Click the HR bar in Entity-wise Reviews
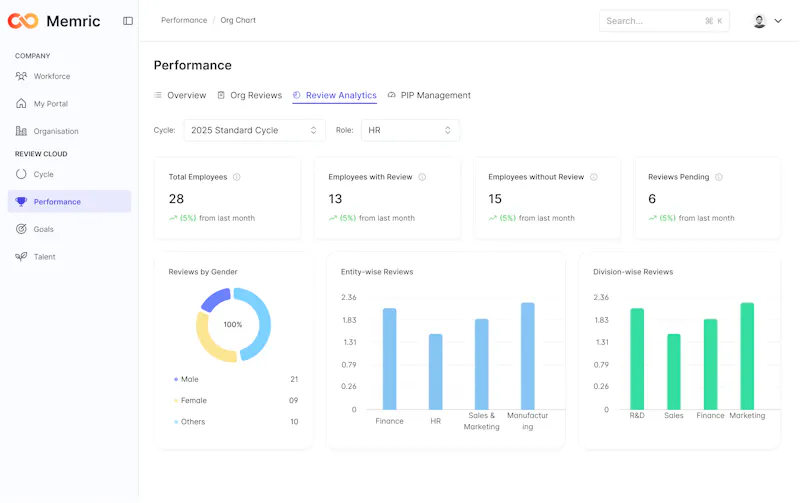 [435, 371]
